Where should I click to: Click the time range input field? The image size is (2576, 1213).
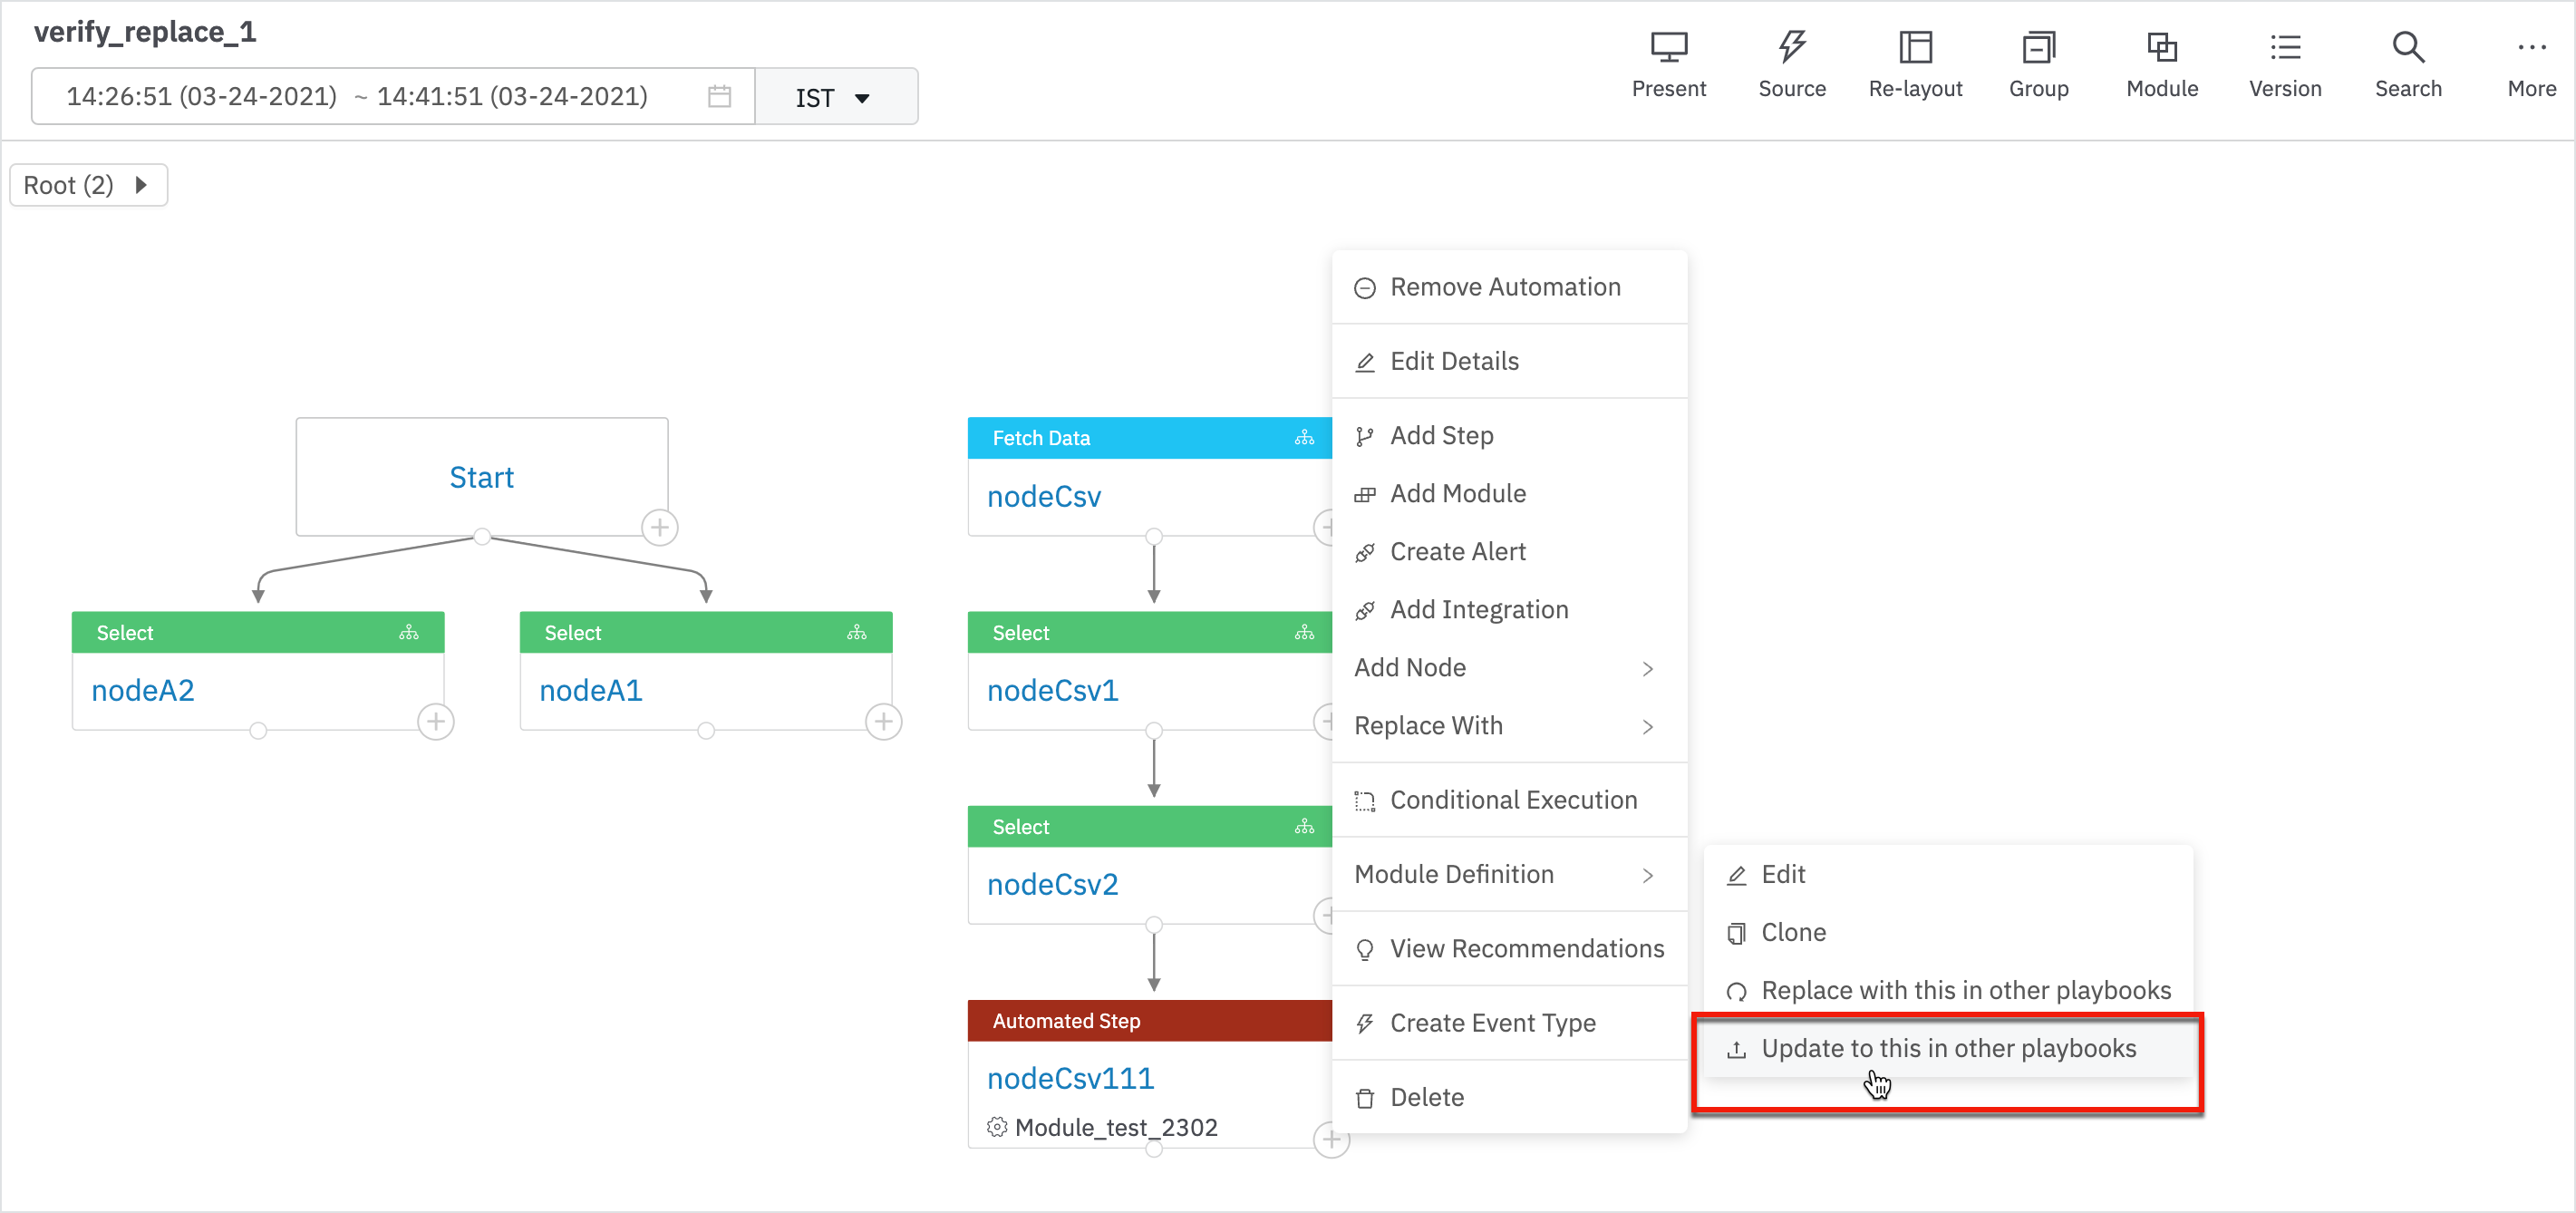click(392, 96)
